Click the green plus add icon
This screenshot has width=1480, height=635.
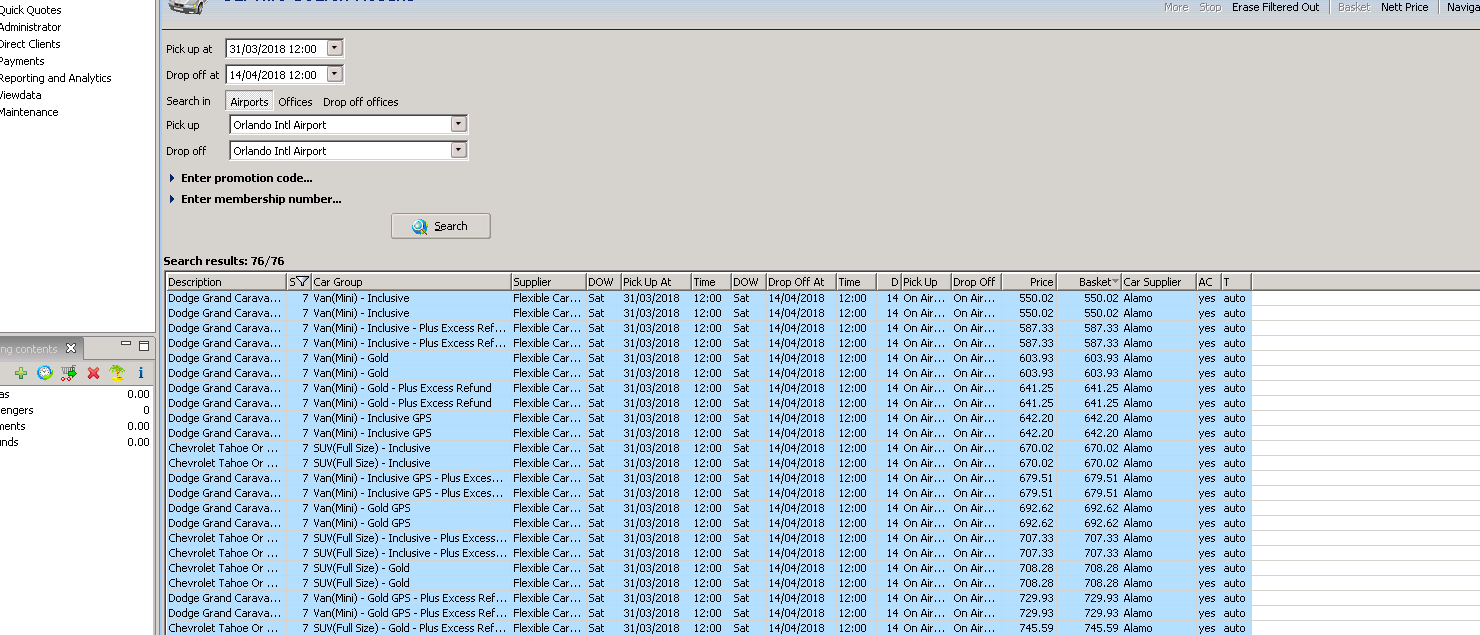tap(21, 373)
